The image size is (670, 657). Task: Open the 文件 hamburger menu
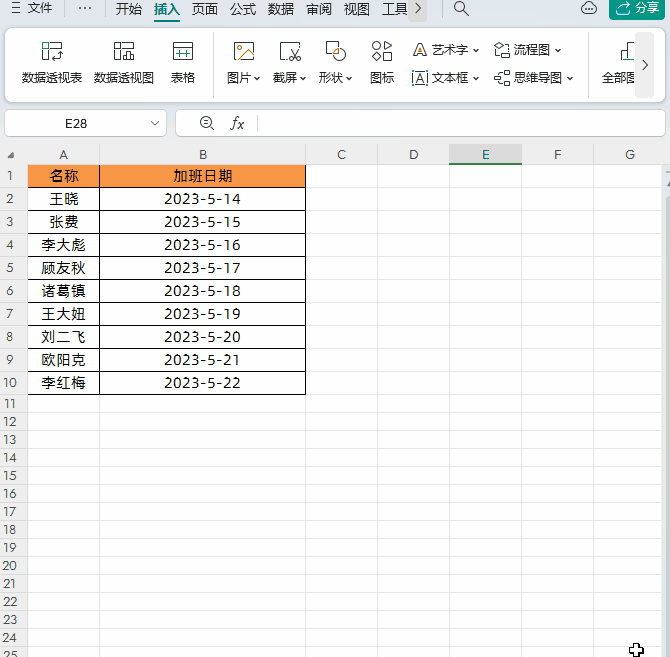[x=31, y=8]
